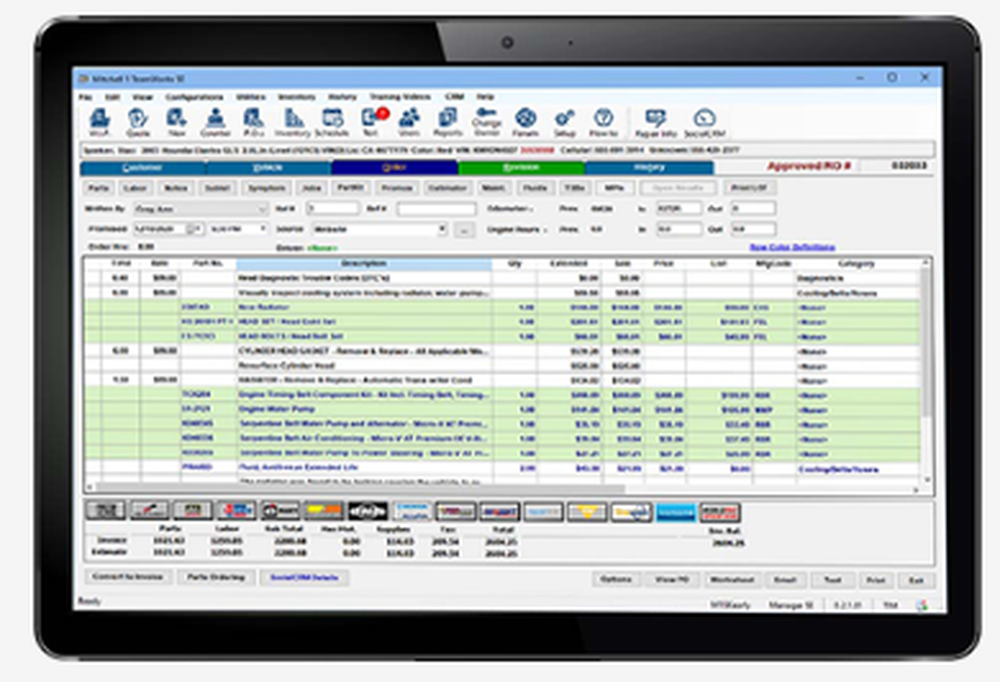
Task: Open the Reports toolbar icon
Action: point(448,122)
